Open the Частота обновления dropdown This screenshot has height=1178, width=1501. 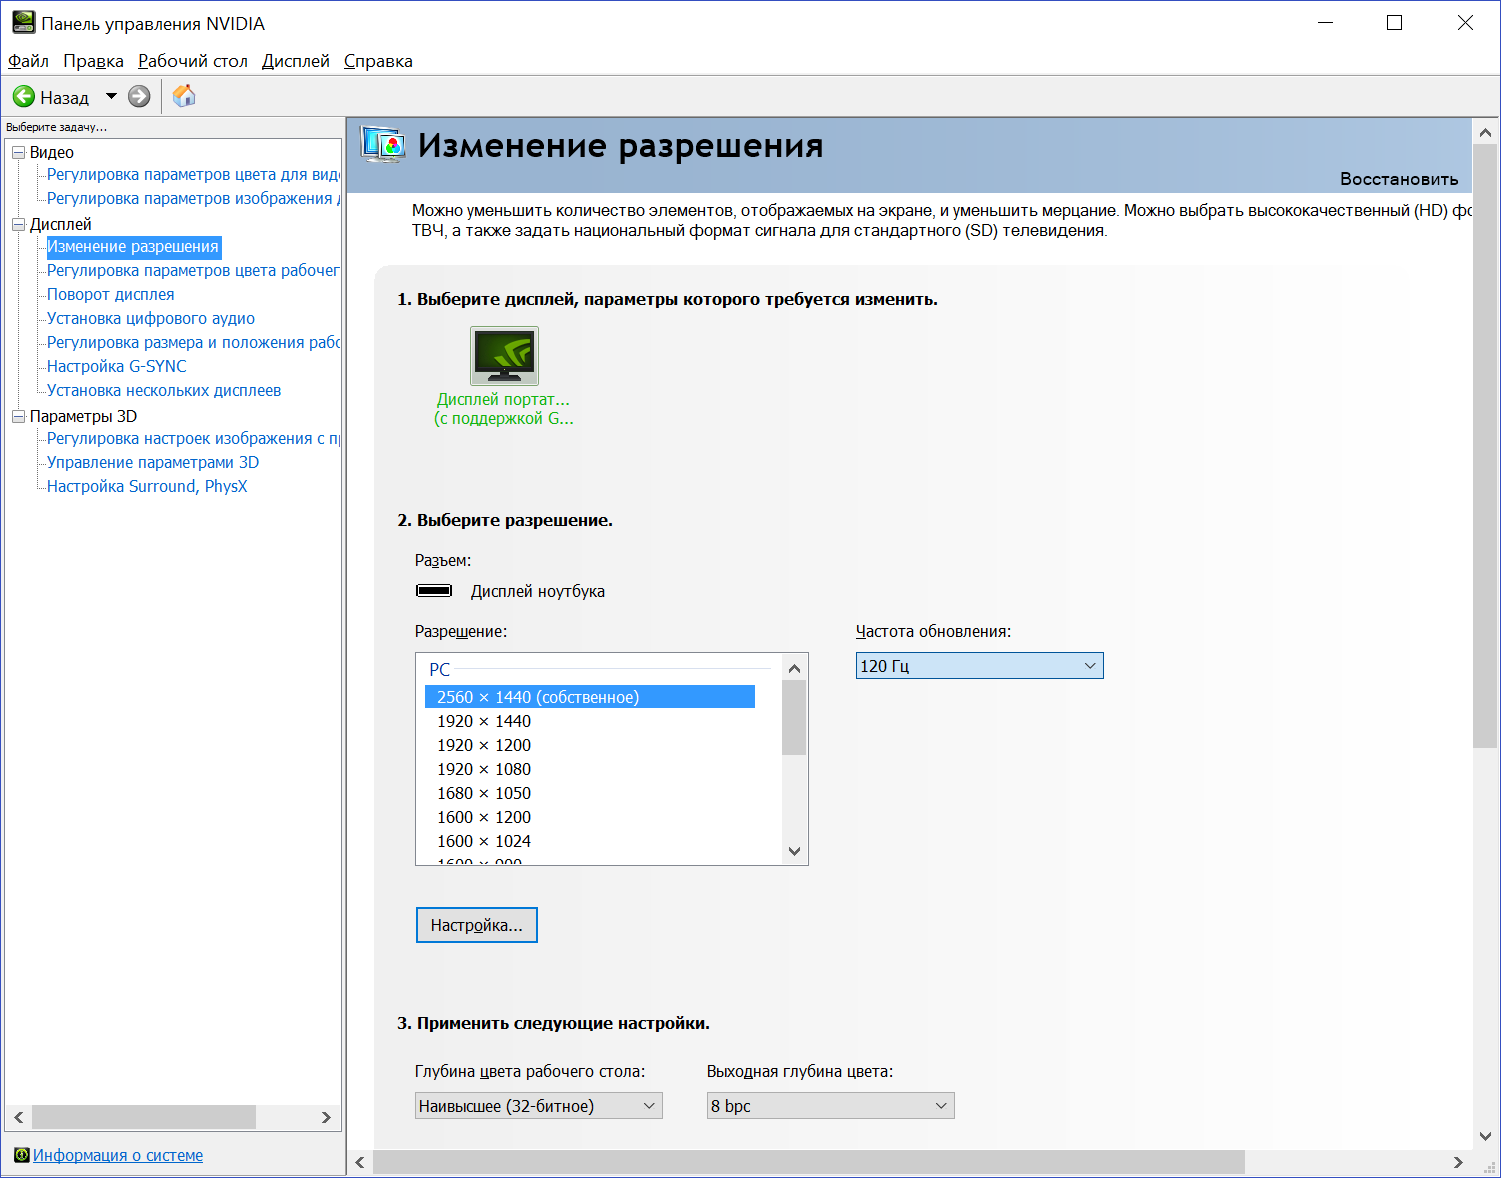coord(979,666)
